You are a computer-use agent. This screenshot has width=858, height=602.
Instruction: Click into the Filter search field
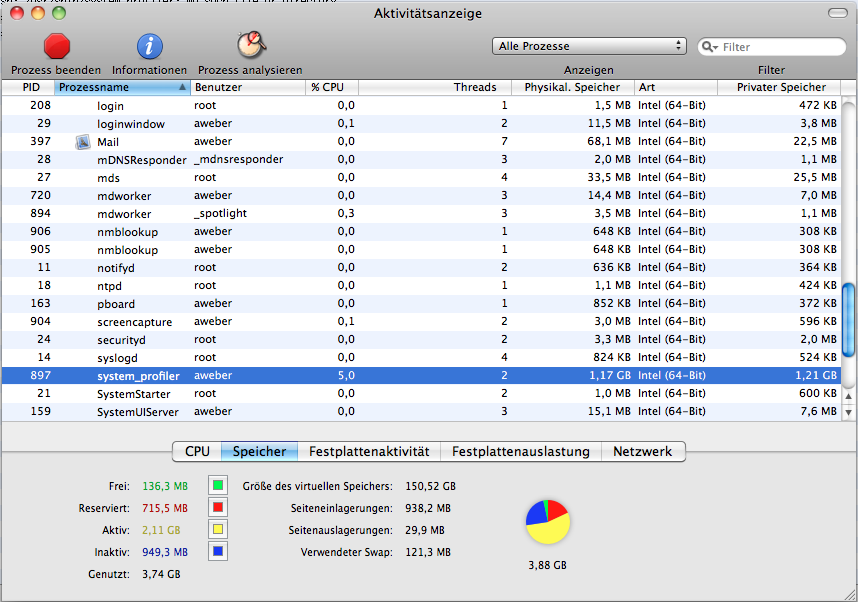point(780,47)
